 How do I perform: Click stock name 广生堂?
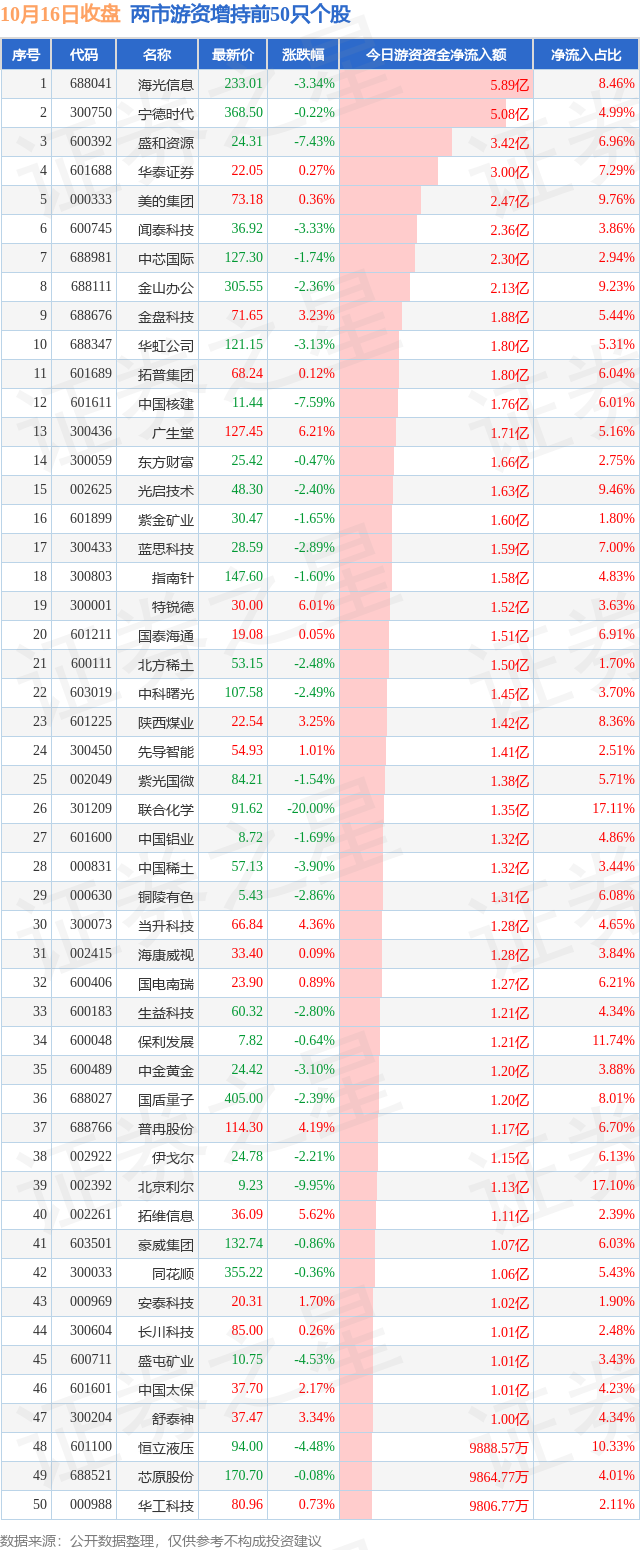(x=173, y=432)
